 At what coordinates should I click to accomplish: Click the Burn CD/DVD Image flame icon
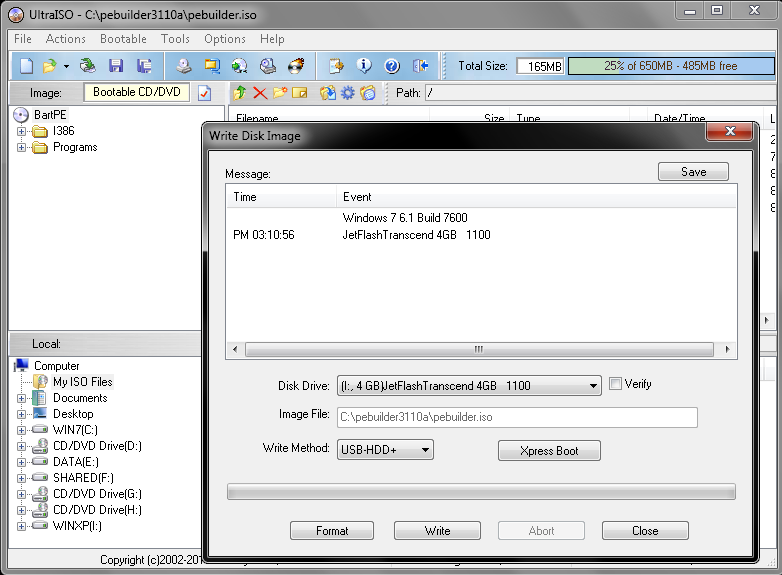(x=296, y=66)
